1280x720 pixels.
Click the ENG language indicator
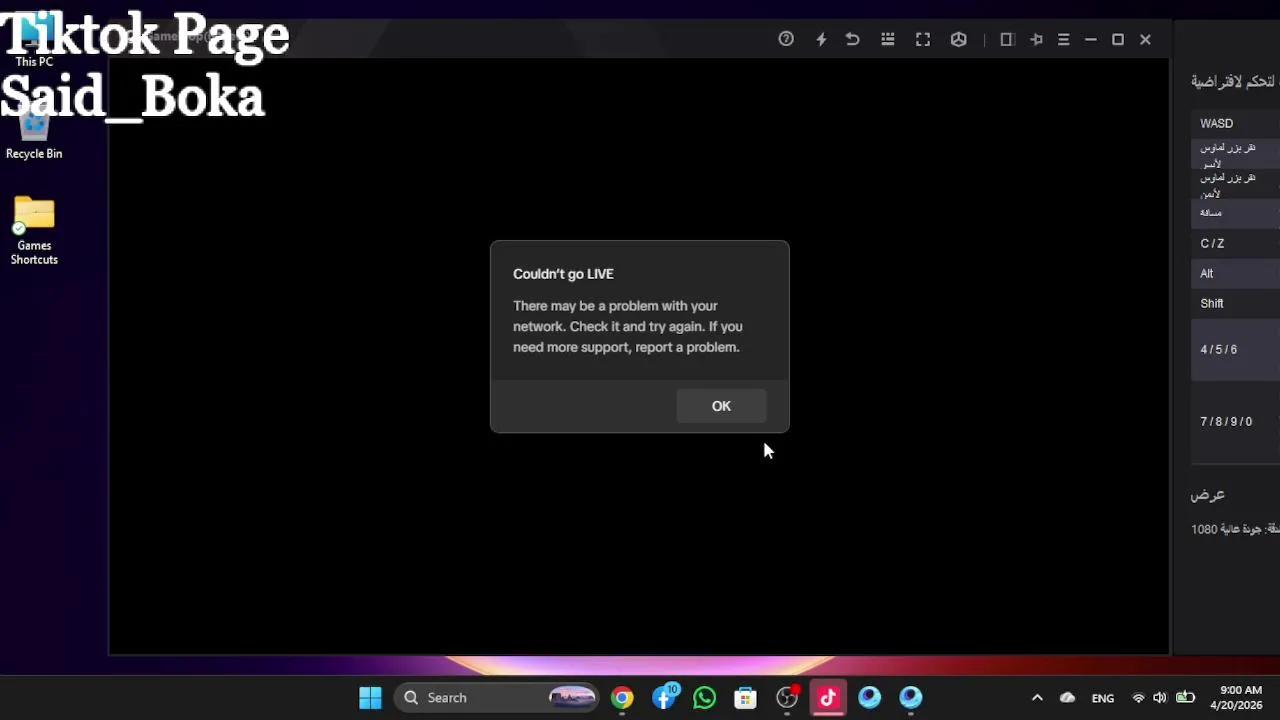point(1103,698)
